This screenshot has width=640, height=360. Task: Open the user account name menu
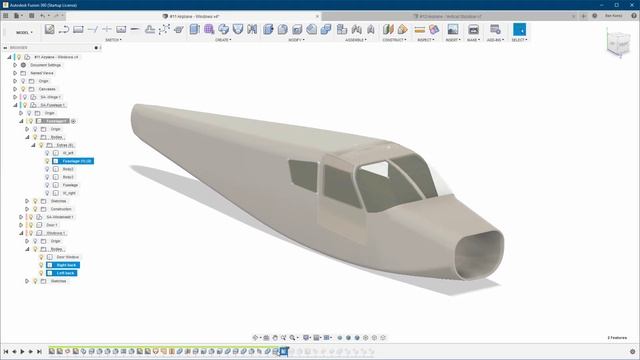pos(613,16)
